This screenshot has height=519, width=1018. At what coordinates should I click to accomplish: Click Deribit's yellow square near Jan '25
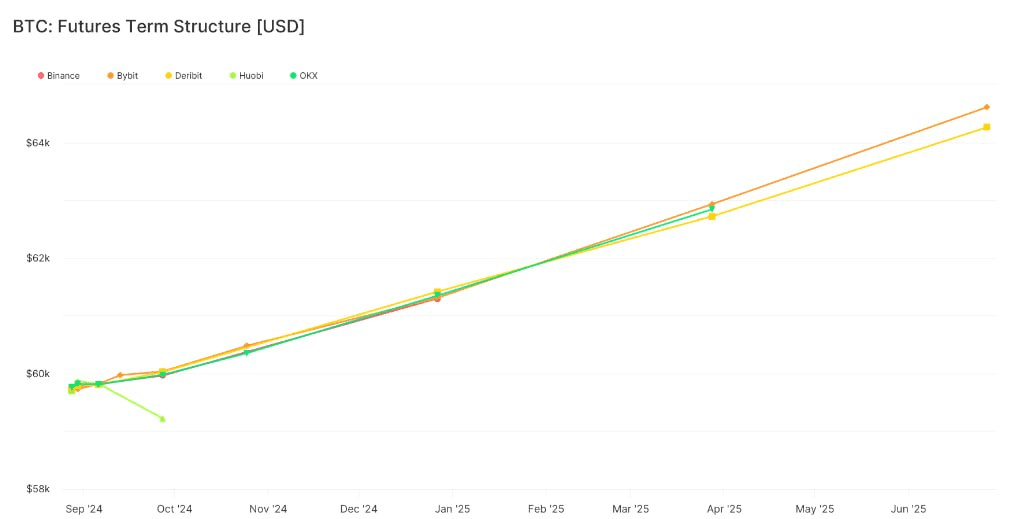(x=438, y=292)
